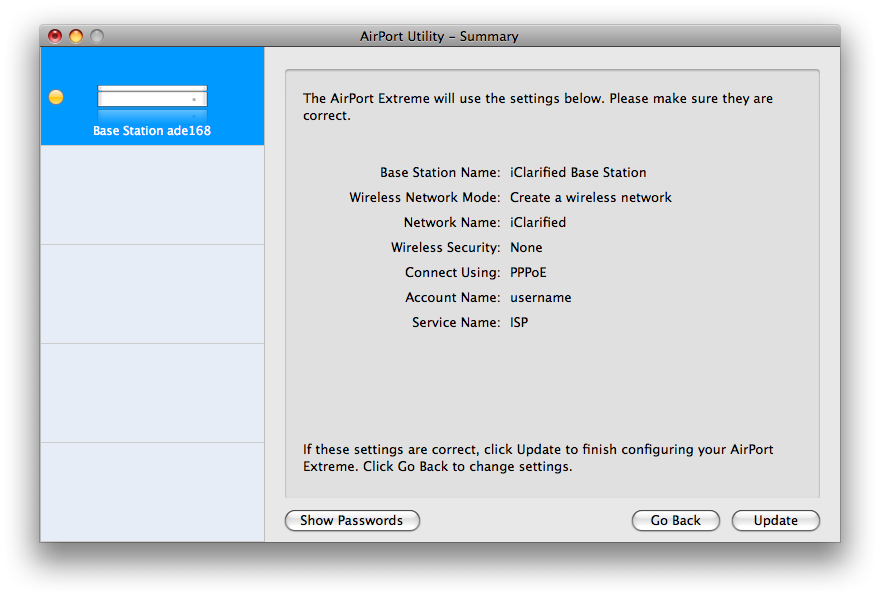Click the AirPort Utility – Summary title
This screenshot has width=880, height=597.
(439, 37)
